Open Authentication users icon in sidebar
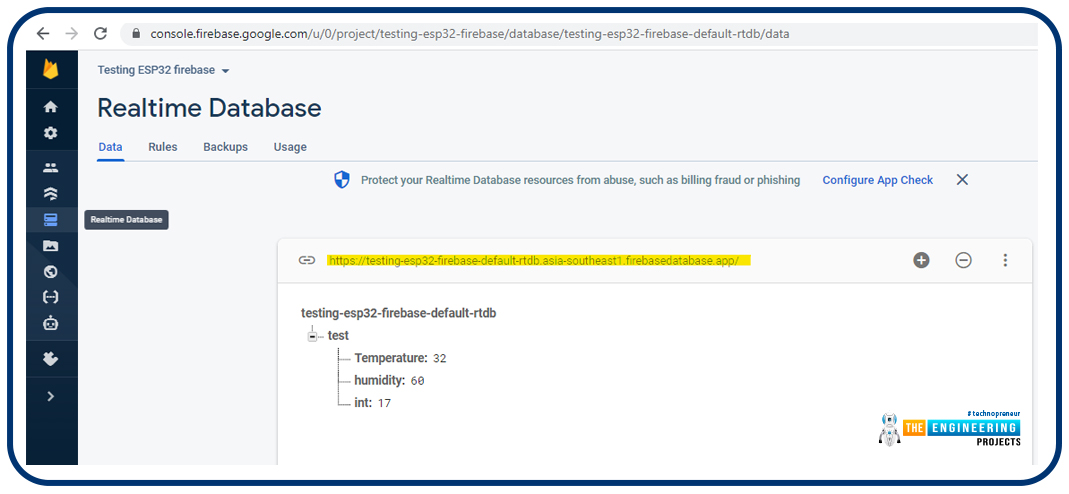 tap(51, 168)
